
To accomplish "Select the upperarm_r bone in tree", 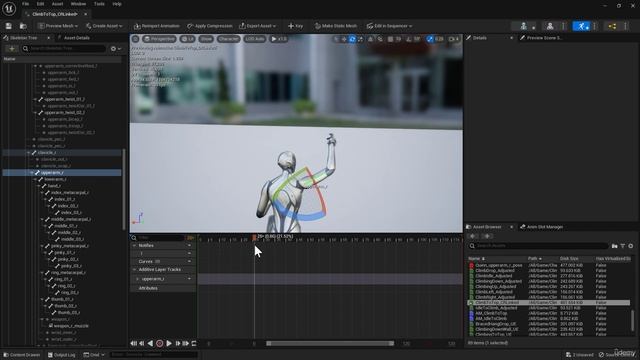I will click(62, 173).
